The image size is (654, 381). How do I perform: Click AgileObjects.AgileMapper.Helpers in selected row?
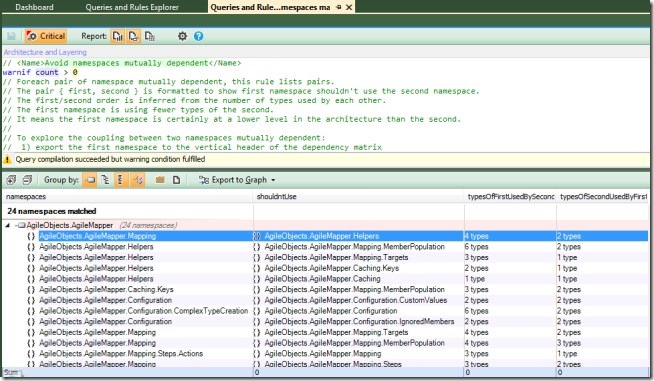point(322,236)
